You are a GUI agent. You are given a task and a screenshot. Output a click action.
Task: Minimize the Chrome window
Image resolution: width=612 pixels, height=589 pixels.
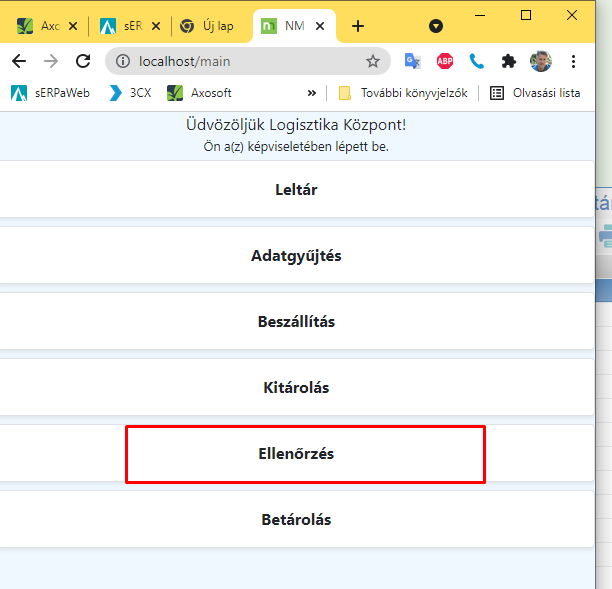pyautogui.click(x=480, y=16)
